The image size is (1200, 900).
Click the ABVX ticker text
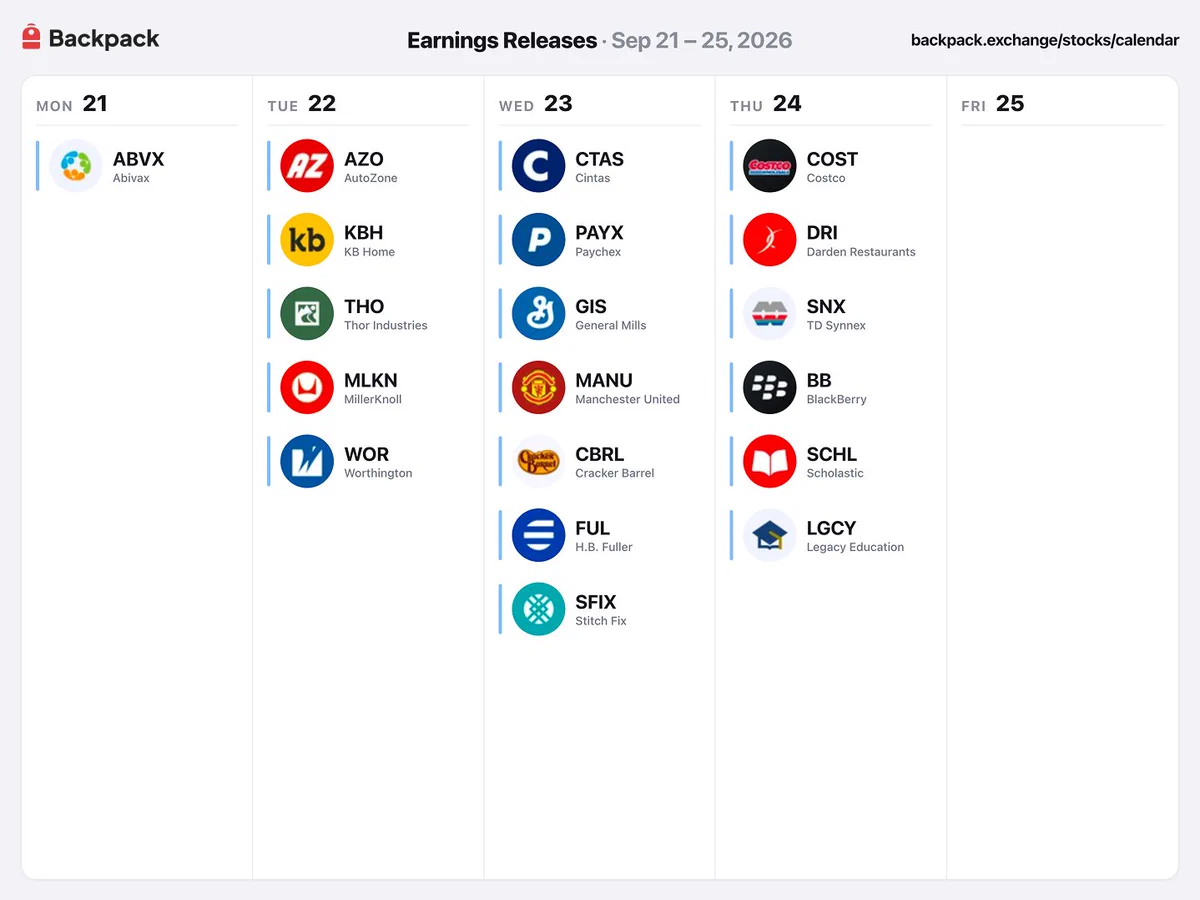click(139, 159)
